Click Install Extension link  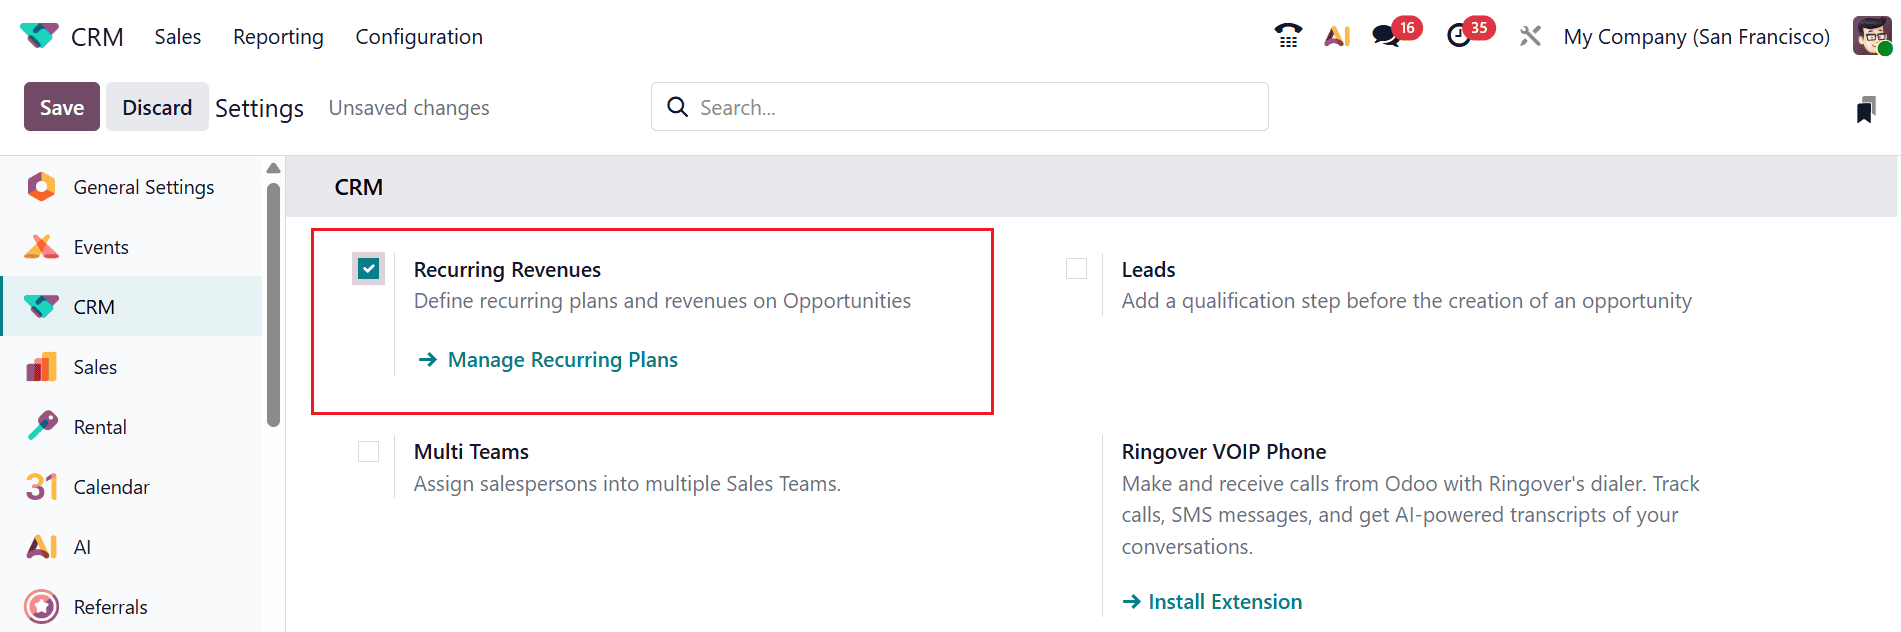tap(1212, 601)
